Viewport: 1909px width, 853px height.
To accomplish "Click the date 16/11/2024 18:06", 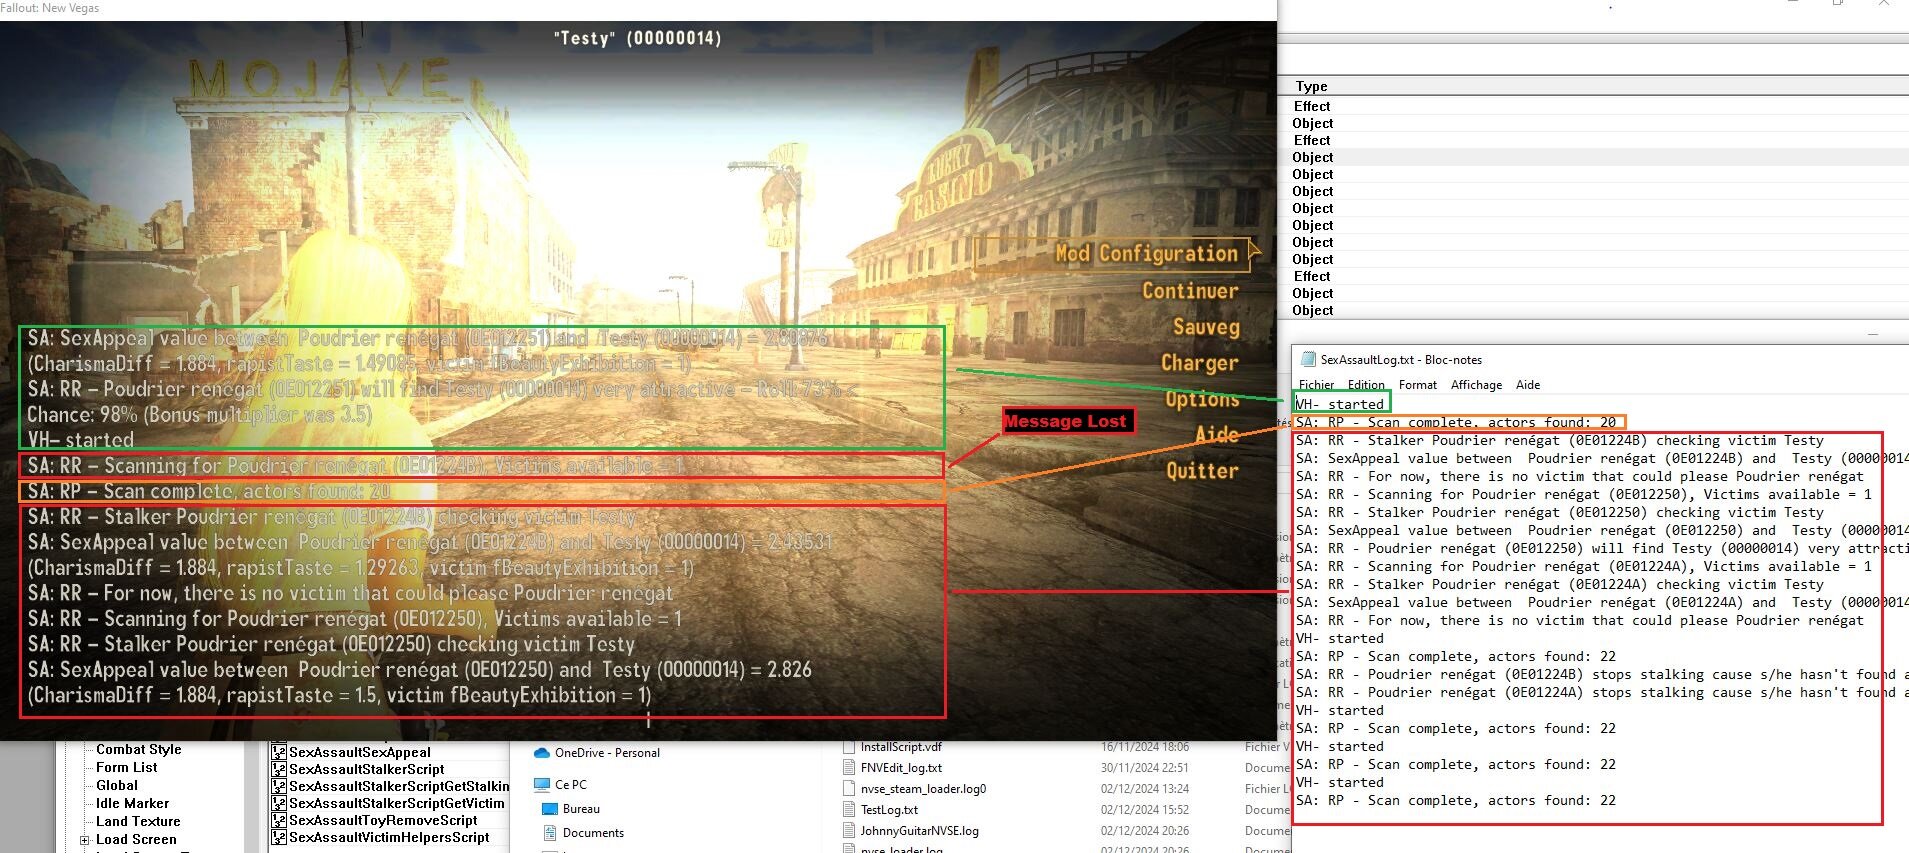I will tap(1145, 747).
